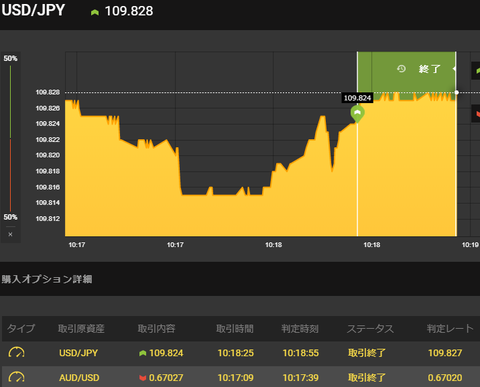Click the 購入オプション詳細 section header

pos(47,279)
